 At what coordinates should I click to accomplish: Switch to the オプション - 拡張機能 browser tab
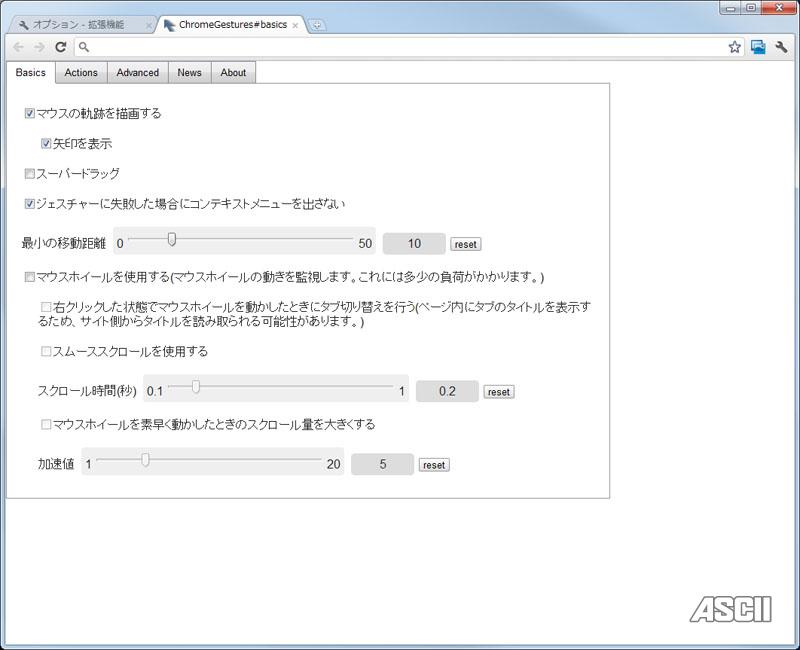(x=82, y=24)
